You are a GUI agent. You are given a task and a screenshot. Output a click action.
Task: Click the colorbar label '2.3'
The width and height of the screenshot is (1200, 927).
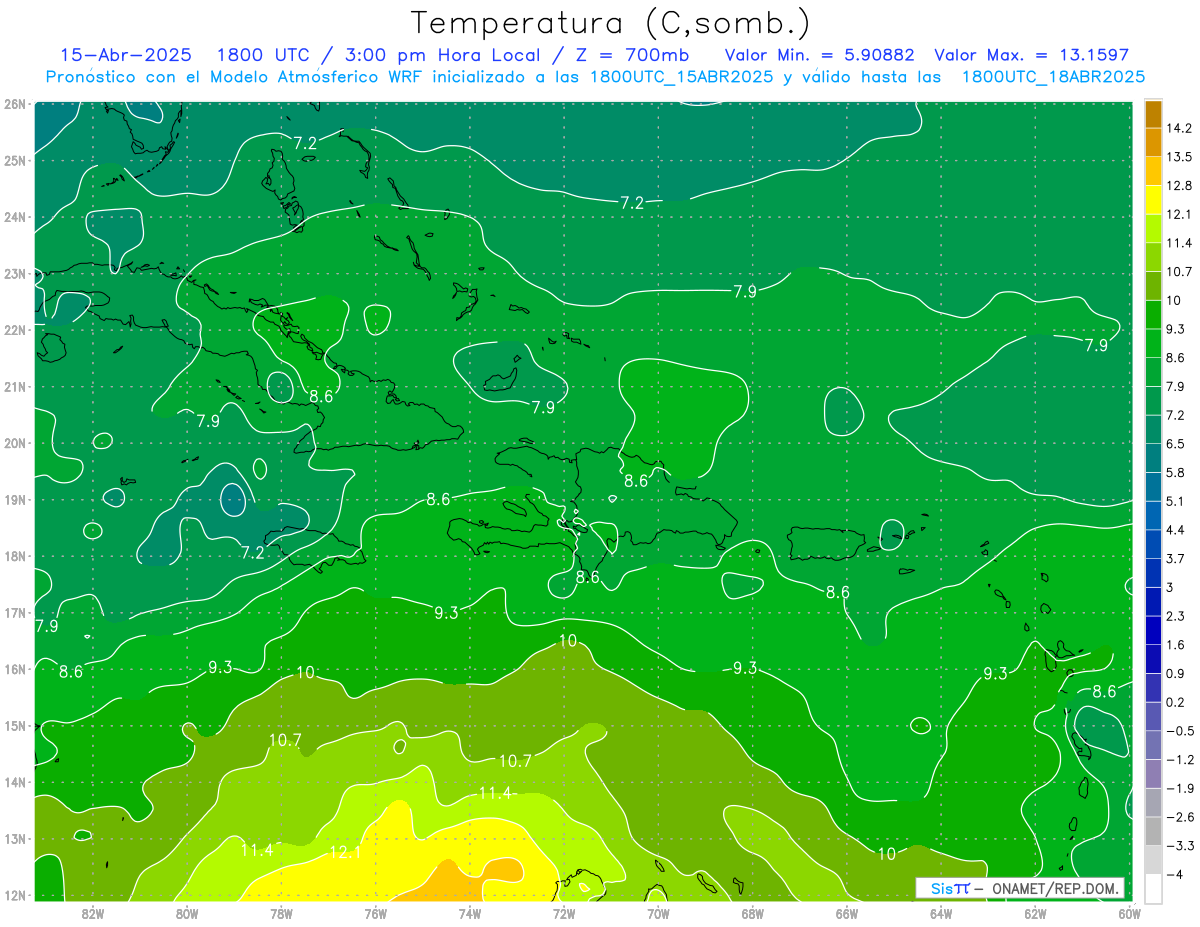click(1176, 616)
